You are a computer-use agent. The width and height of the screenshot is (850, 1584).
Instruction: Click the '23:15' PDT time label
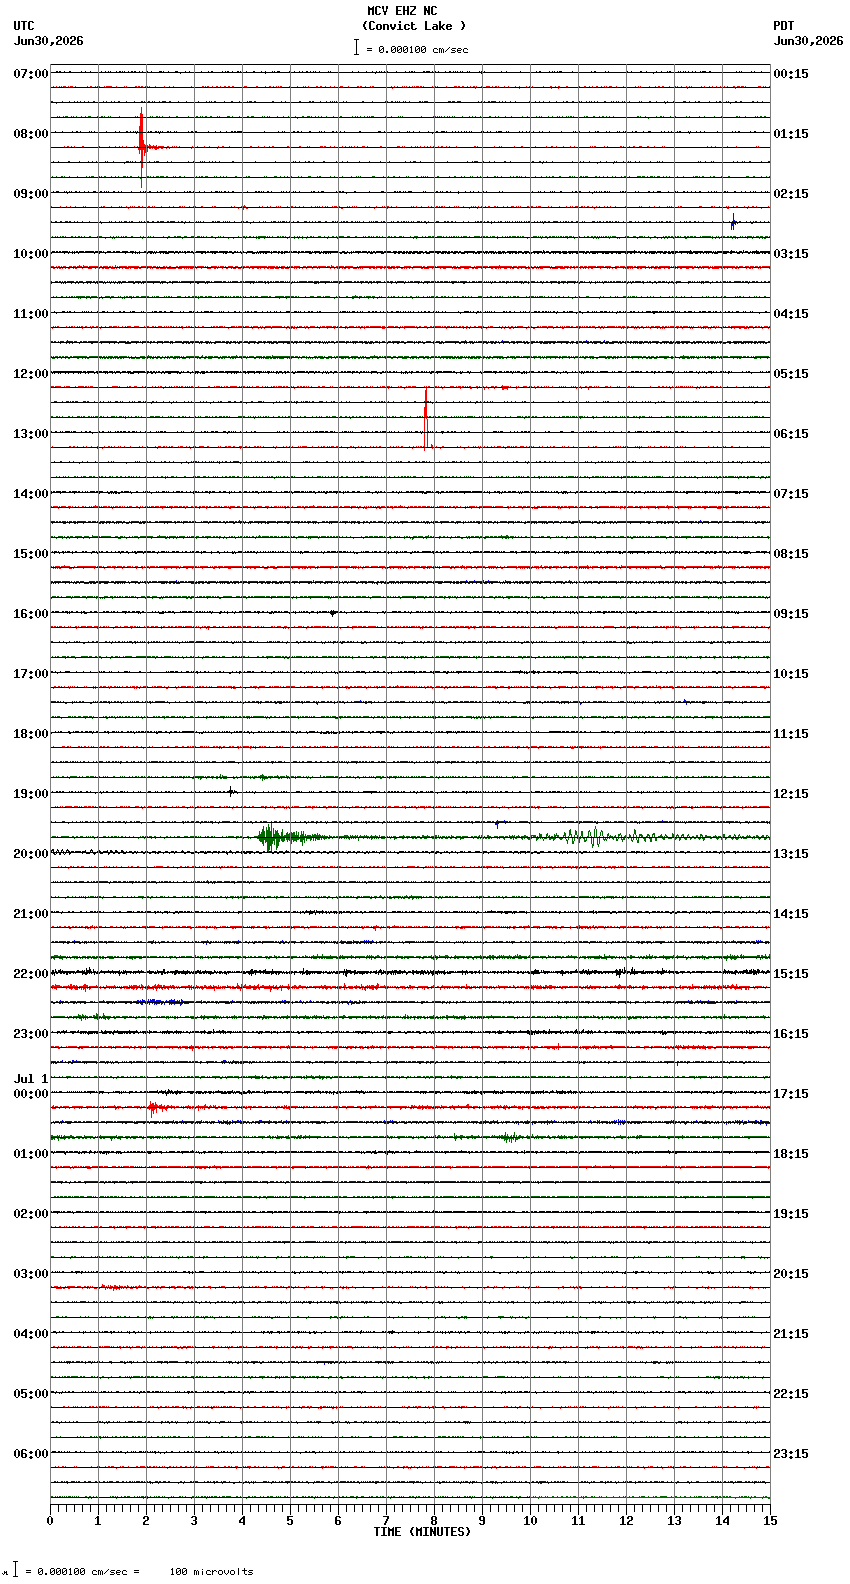pos(791,1454)
